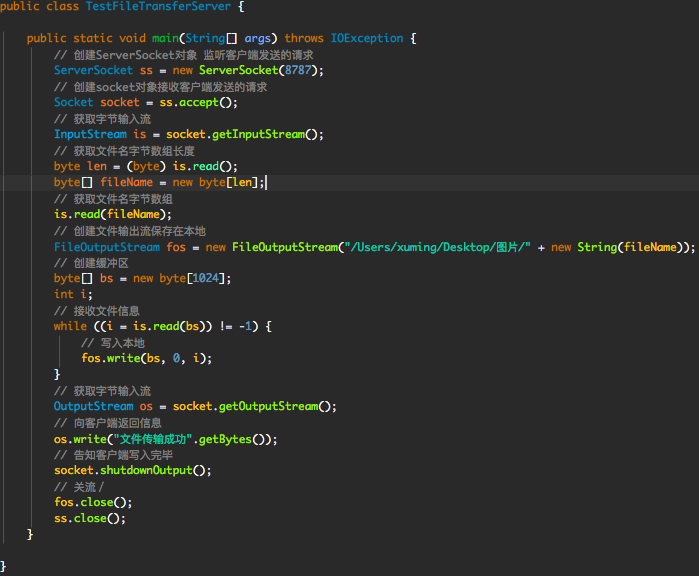The height and width of the screenshot is (576, 699).
Task: Click the 'int i;' declaration
Action: [73, 295]
